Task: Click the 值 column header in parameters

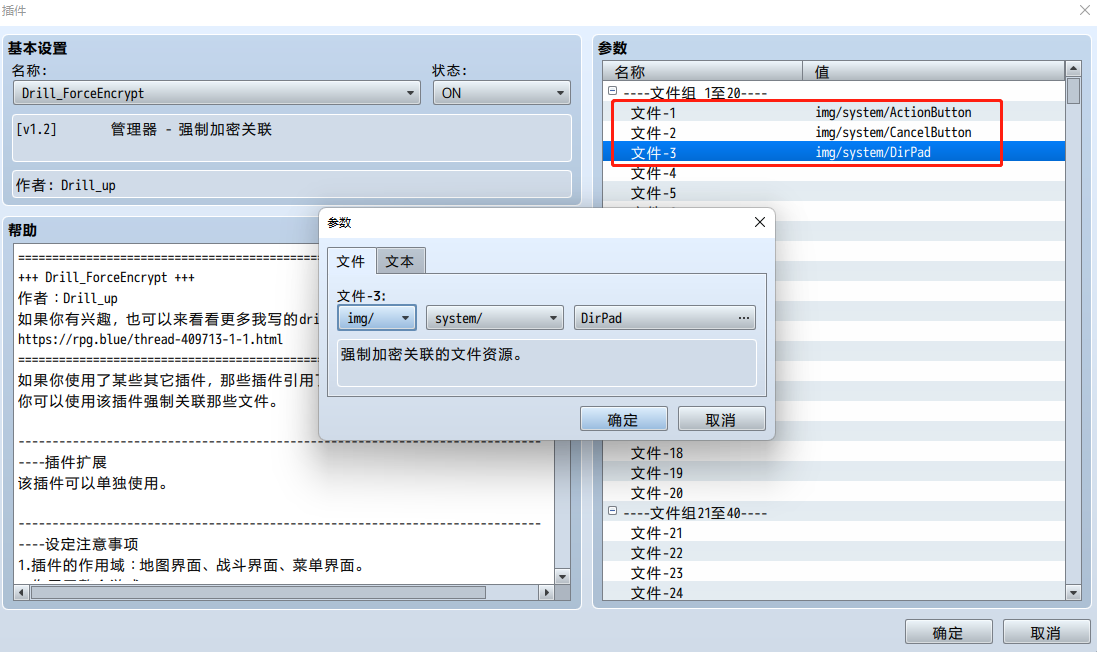Action: 933,71
